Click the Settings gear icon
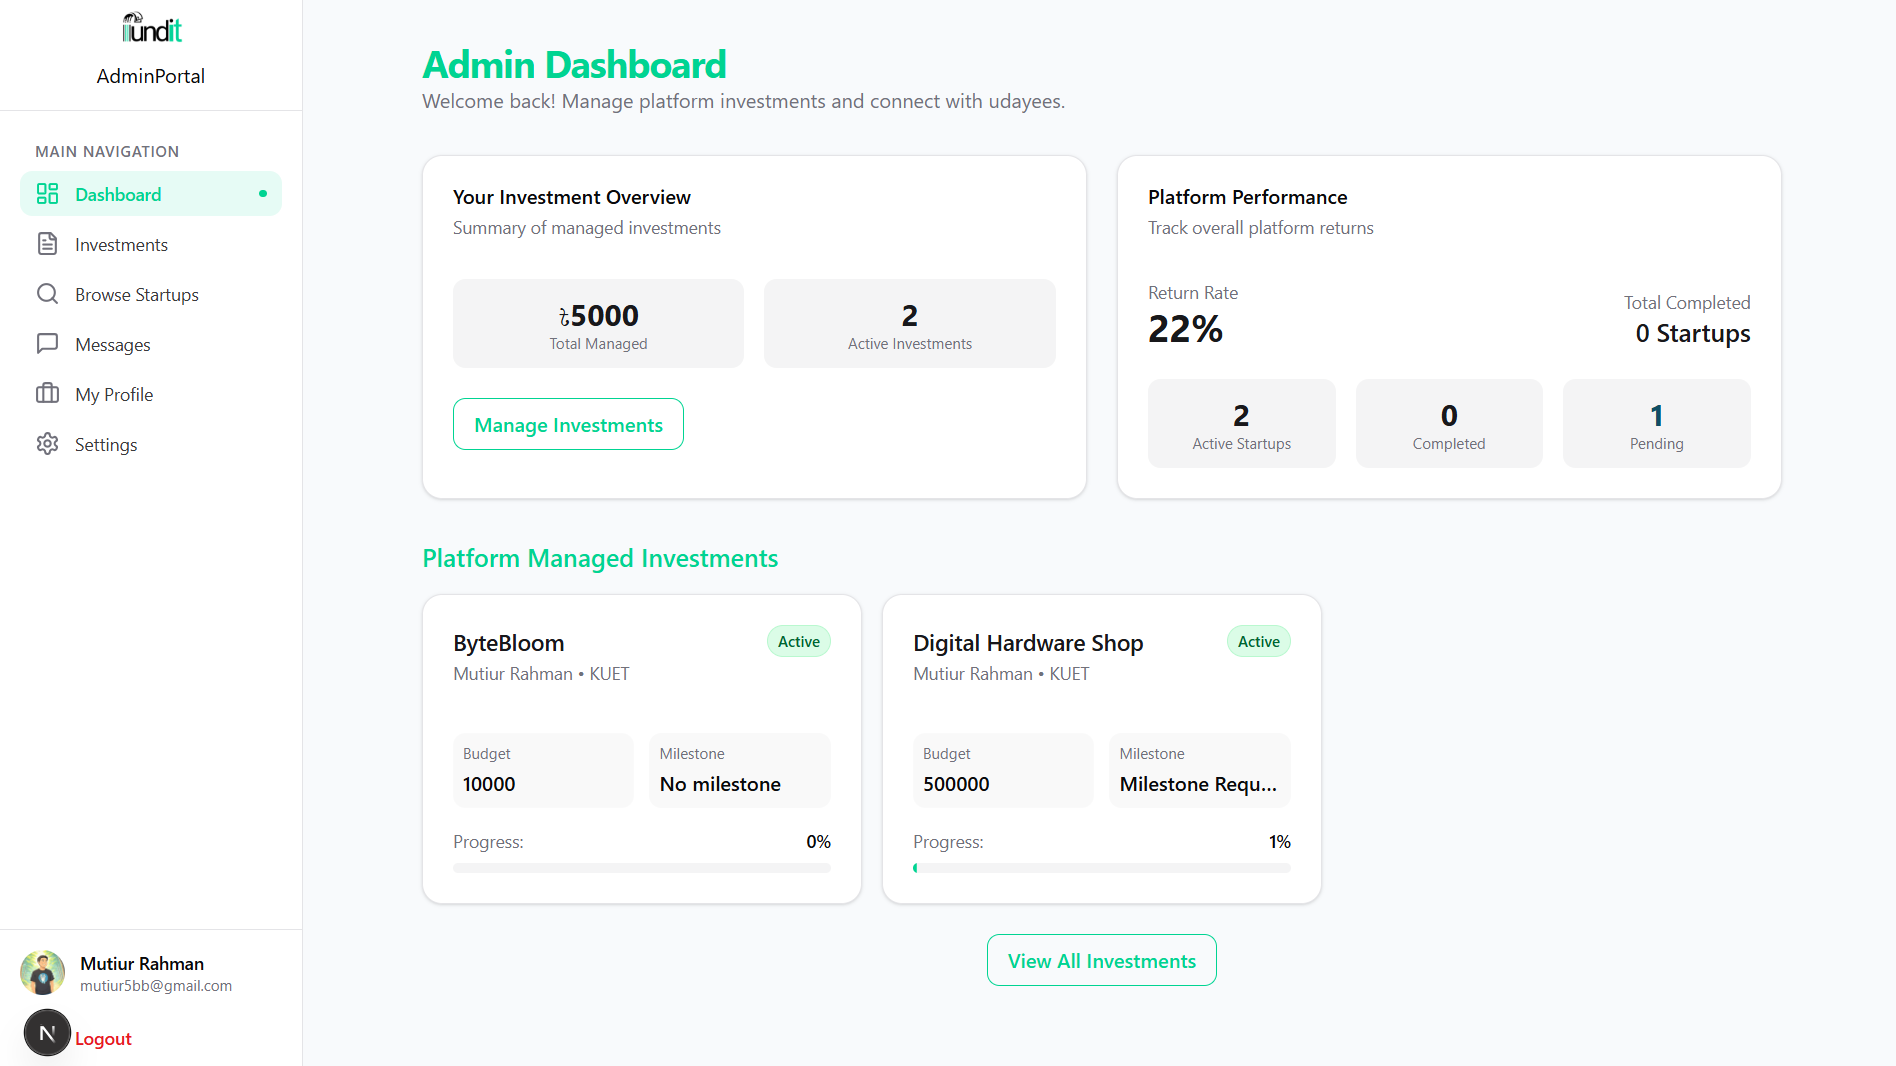1896x1066 pixels. (47, 444)
